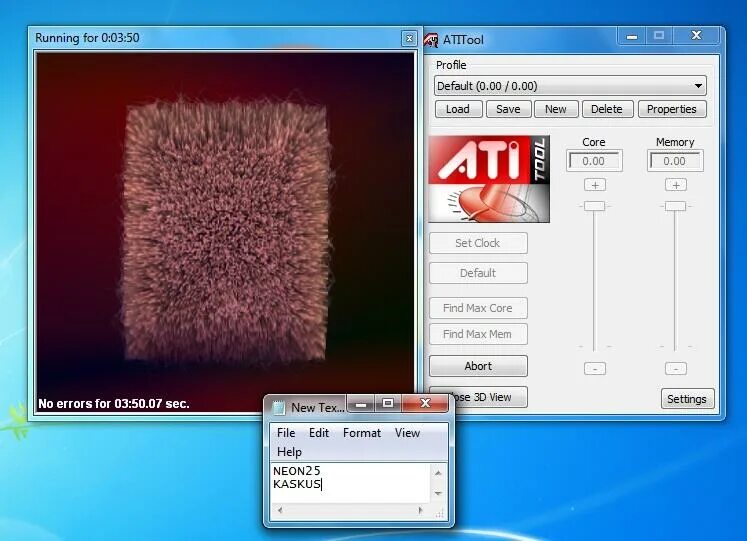
Task: Close the ATITool window
Action: [x=697, y=36]
